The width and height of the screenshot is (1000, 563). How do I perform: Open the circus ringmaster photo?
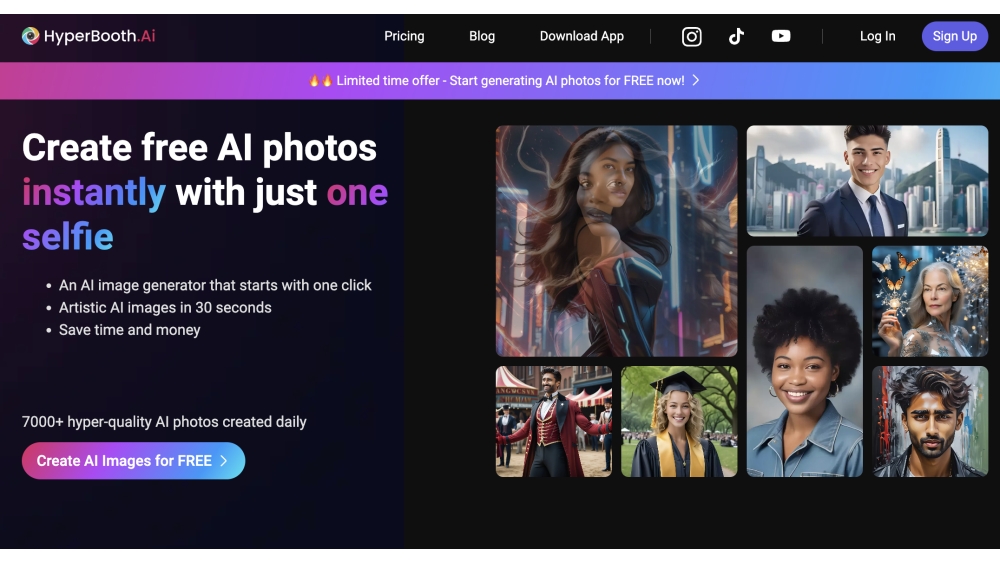pos(554,421)
